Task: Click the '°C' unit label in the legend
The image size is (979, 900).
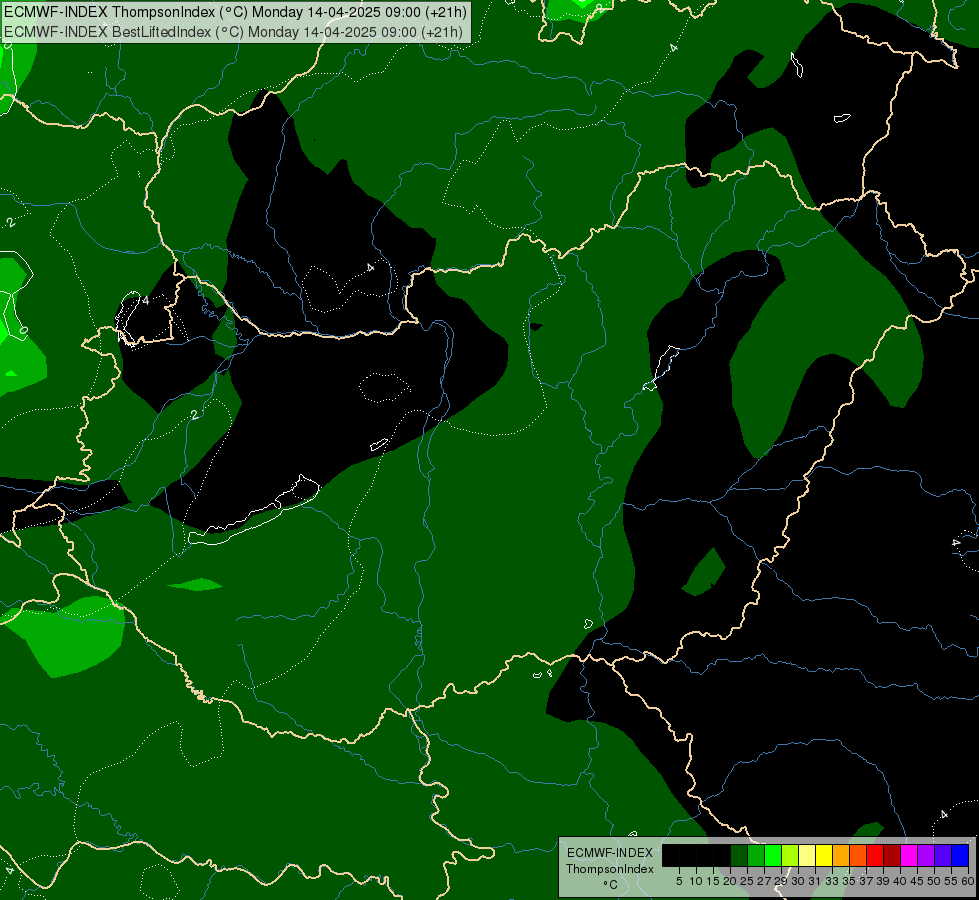Action: pyautogui.click(x=611, y=884)
